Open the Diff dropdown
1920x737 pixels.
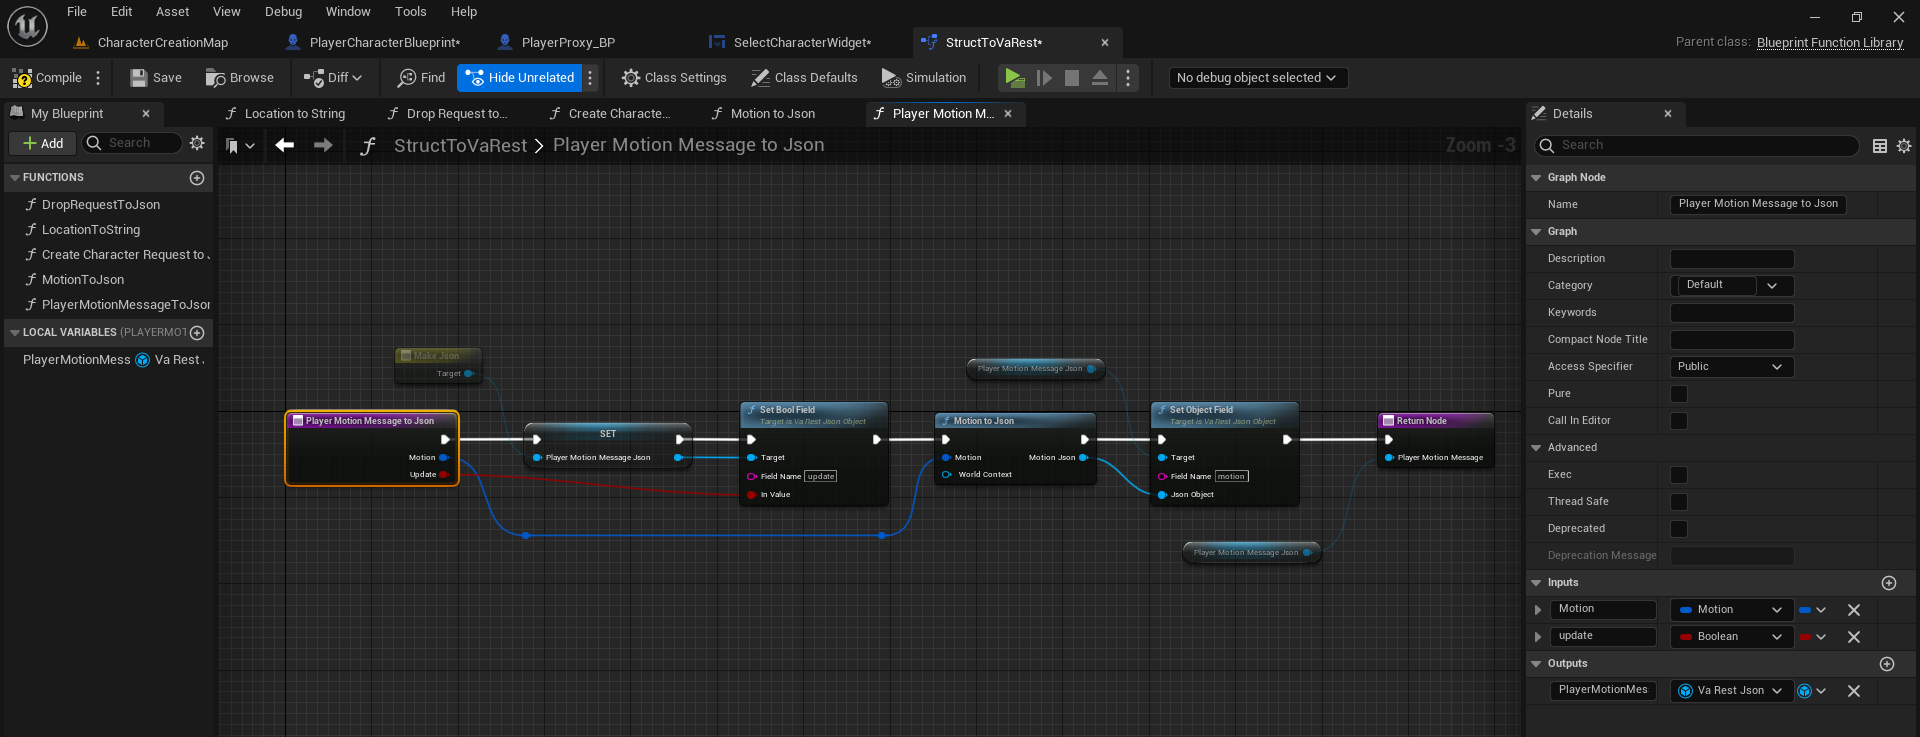click(x=333, y=78)
